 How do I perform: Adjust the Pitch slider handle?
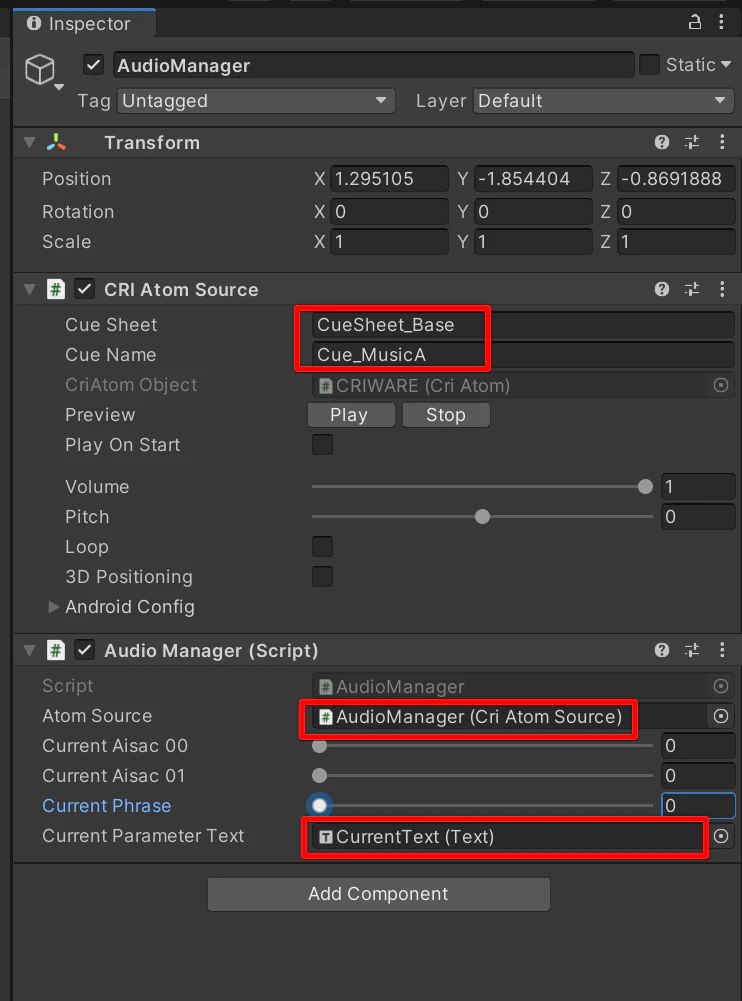point(482,516)
